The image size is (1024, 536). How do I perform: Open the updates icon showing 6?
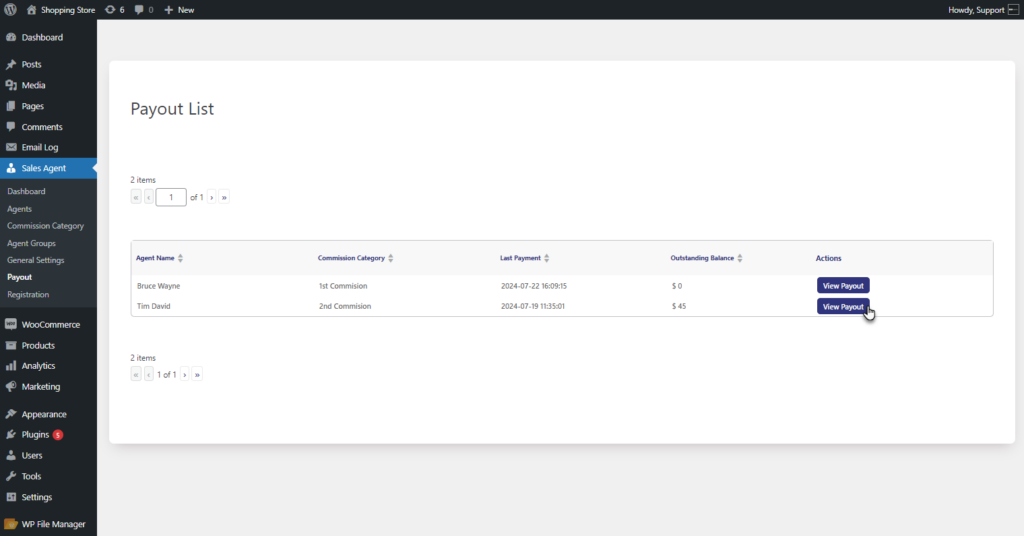click(x=110, y=10)
